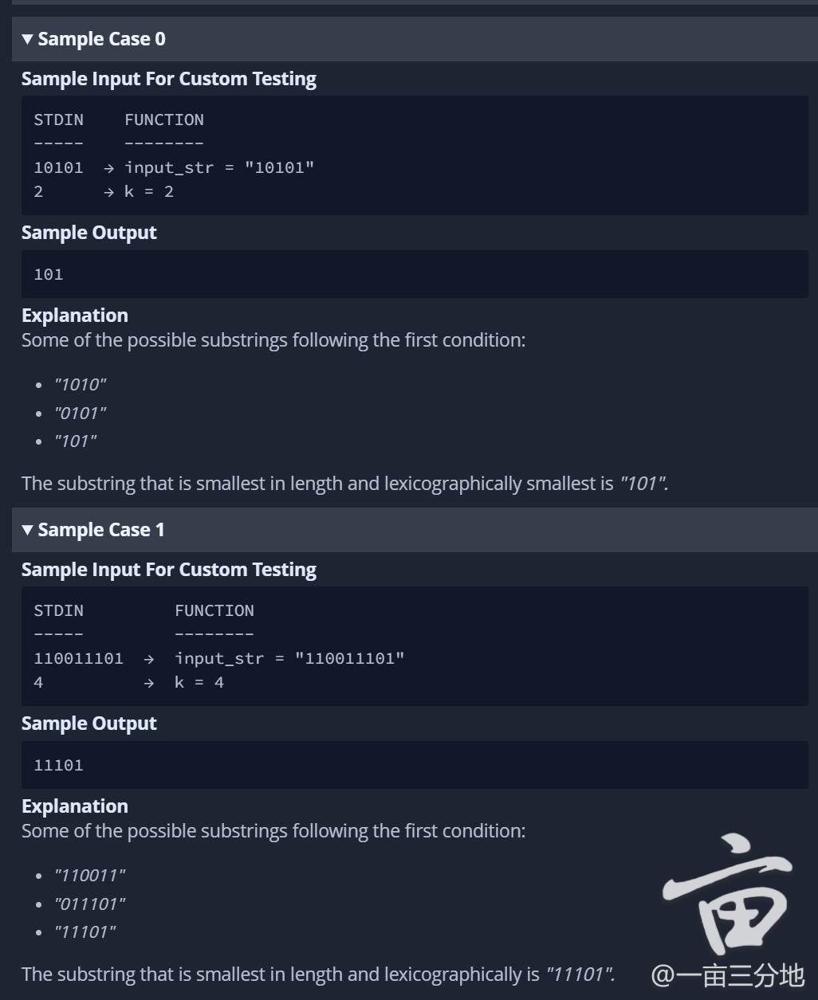Click the input_str = "10101" code line
Image resolution: width=818 pixels, height=1000 pixels.
point(219,167)
